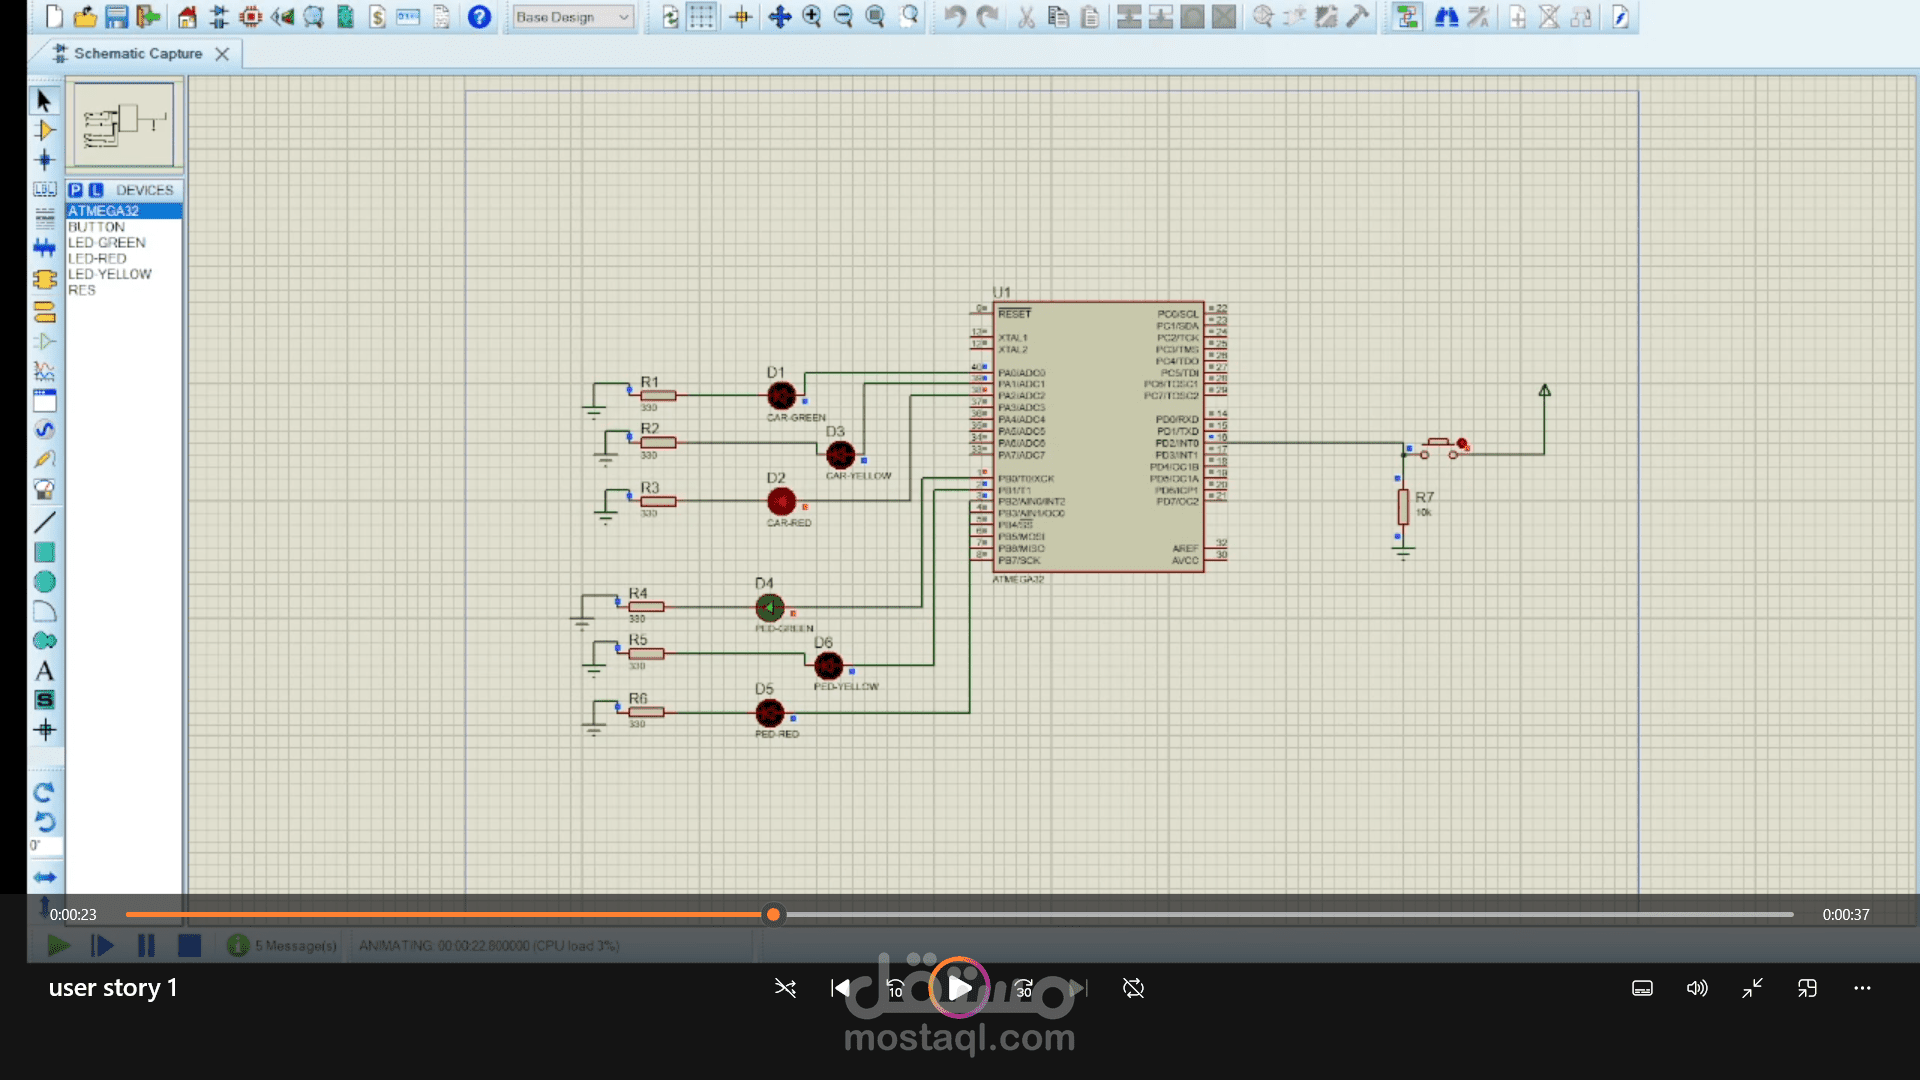The image size is (1920, 1080).
Task: Select the 2D line graphics tool
Action: click(44, 522)
